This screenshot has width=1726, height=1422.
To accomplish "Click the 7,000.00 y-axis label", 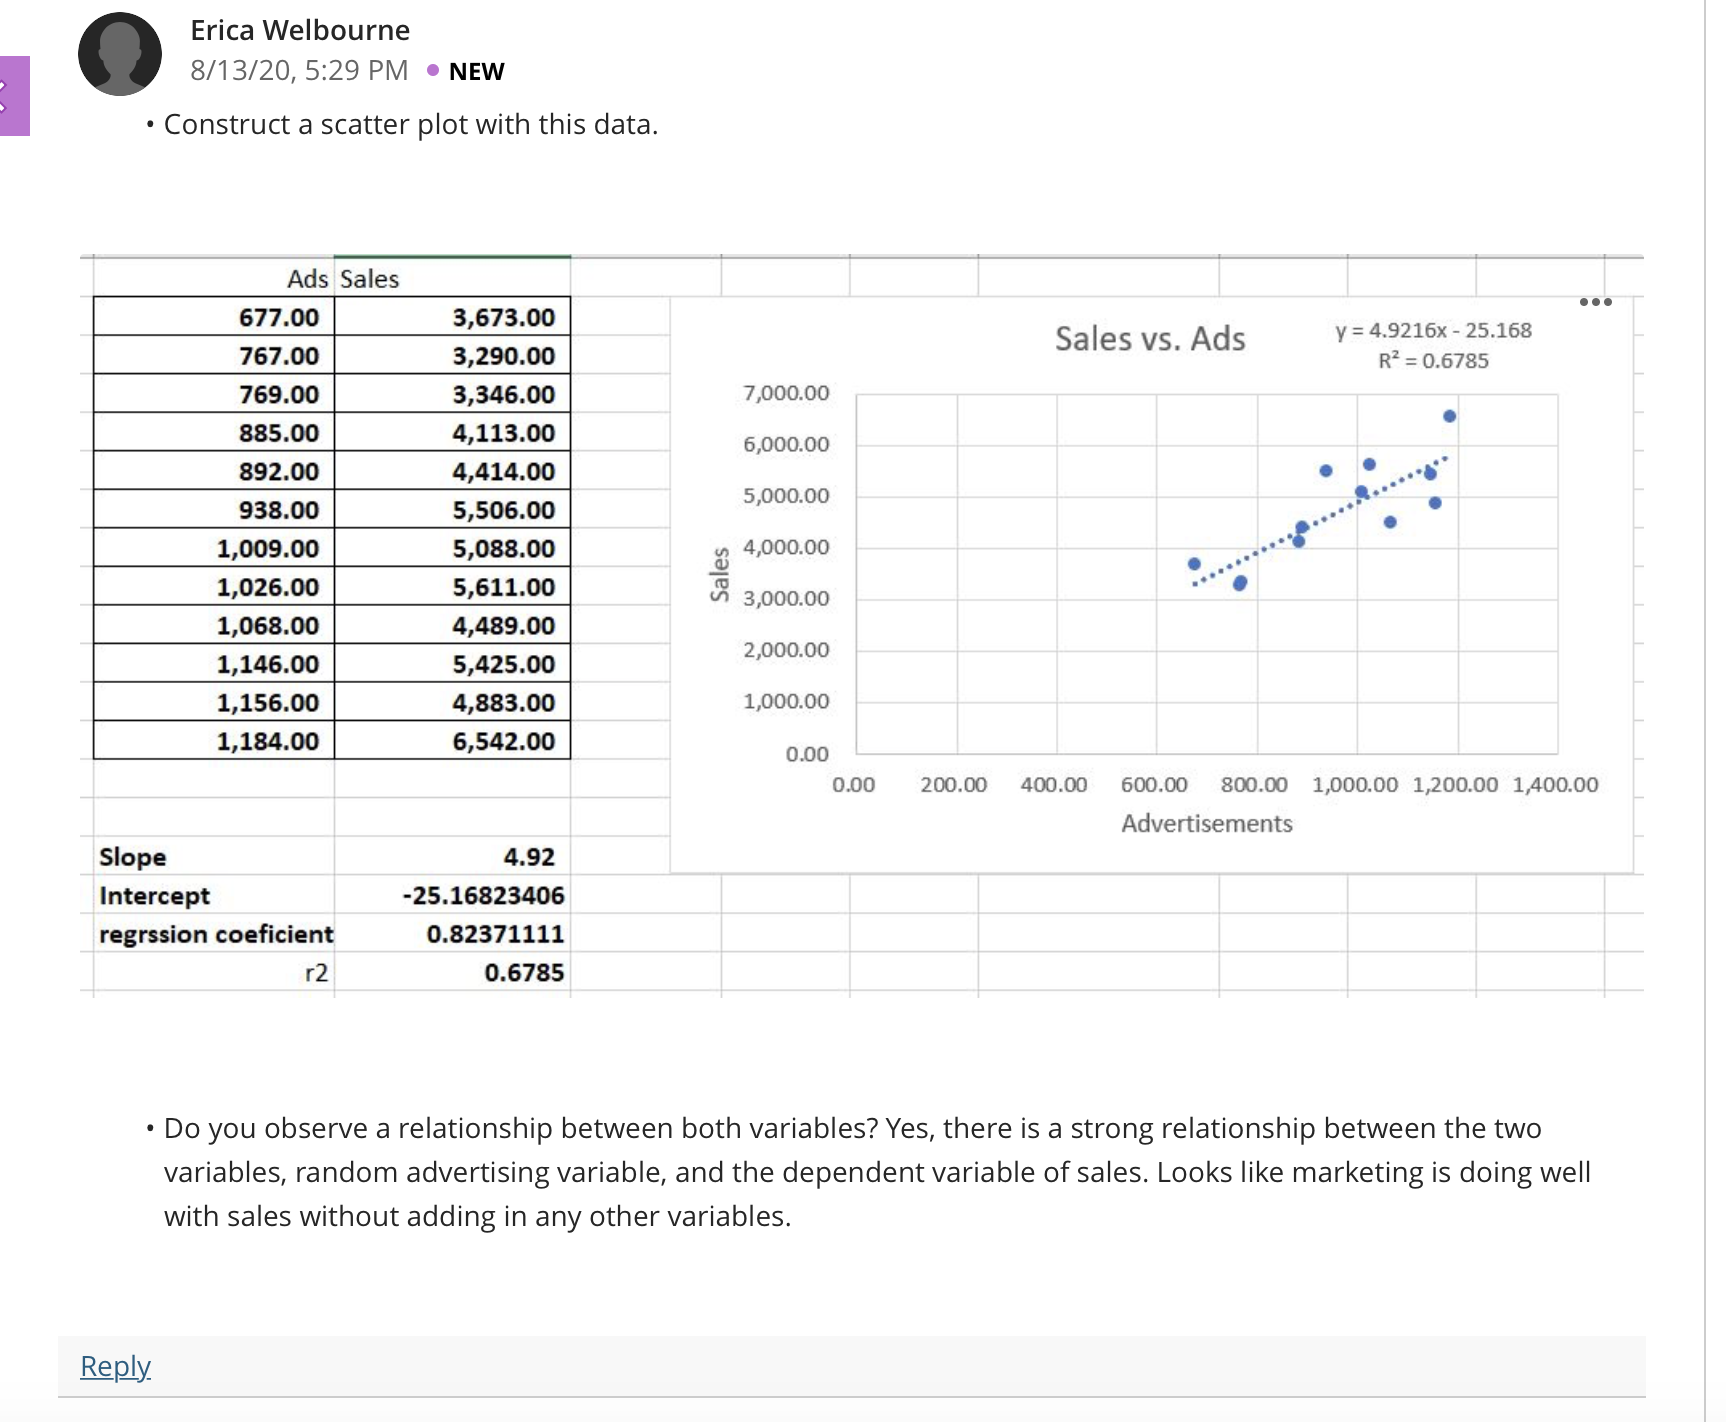I will 786,393.
